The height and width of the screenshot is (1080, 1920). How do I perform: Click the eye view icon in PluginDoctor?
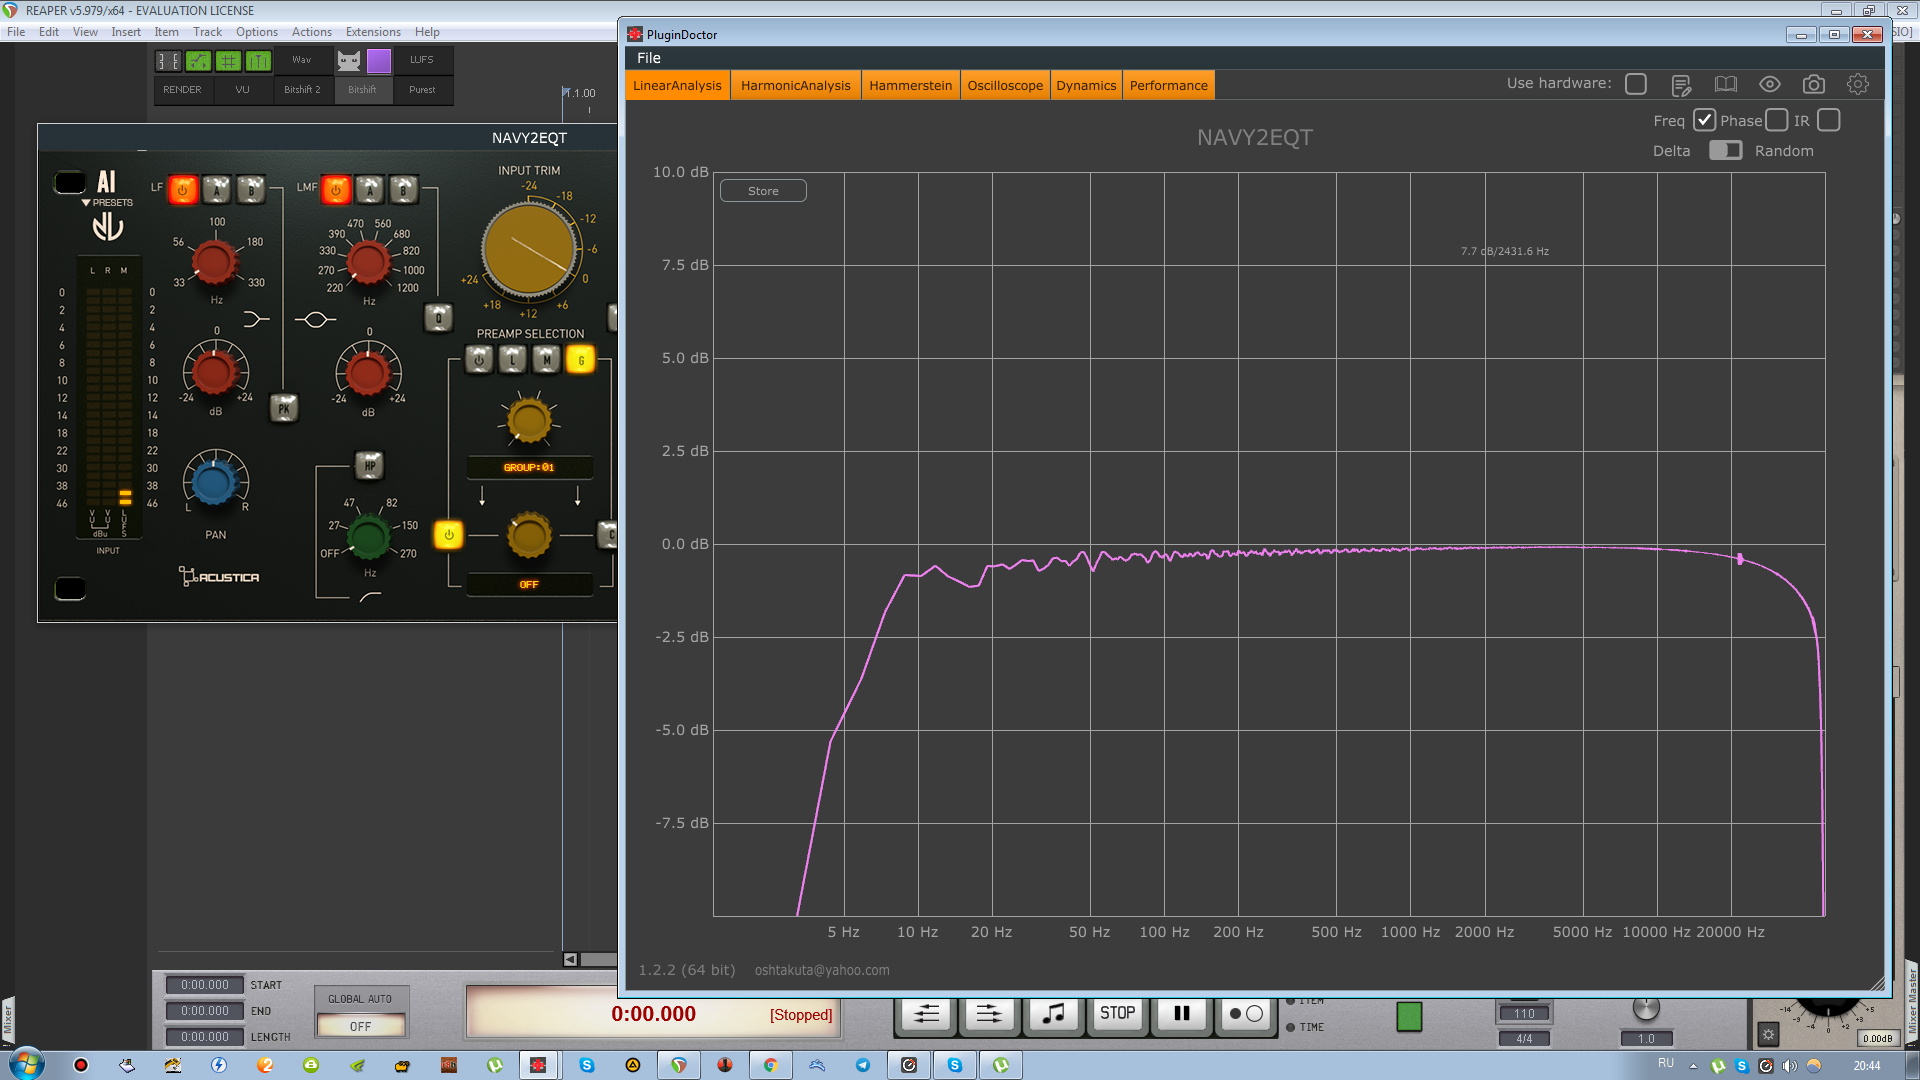click(1769, 85)
